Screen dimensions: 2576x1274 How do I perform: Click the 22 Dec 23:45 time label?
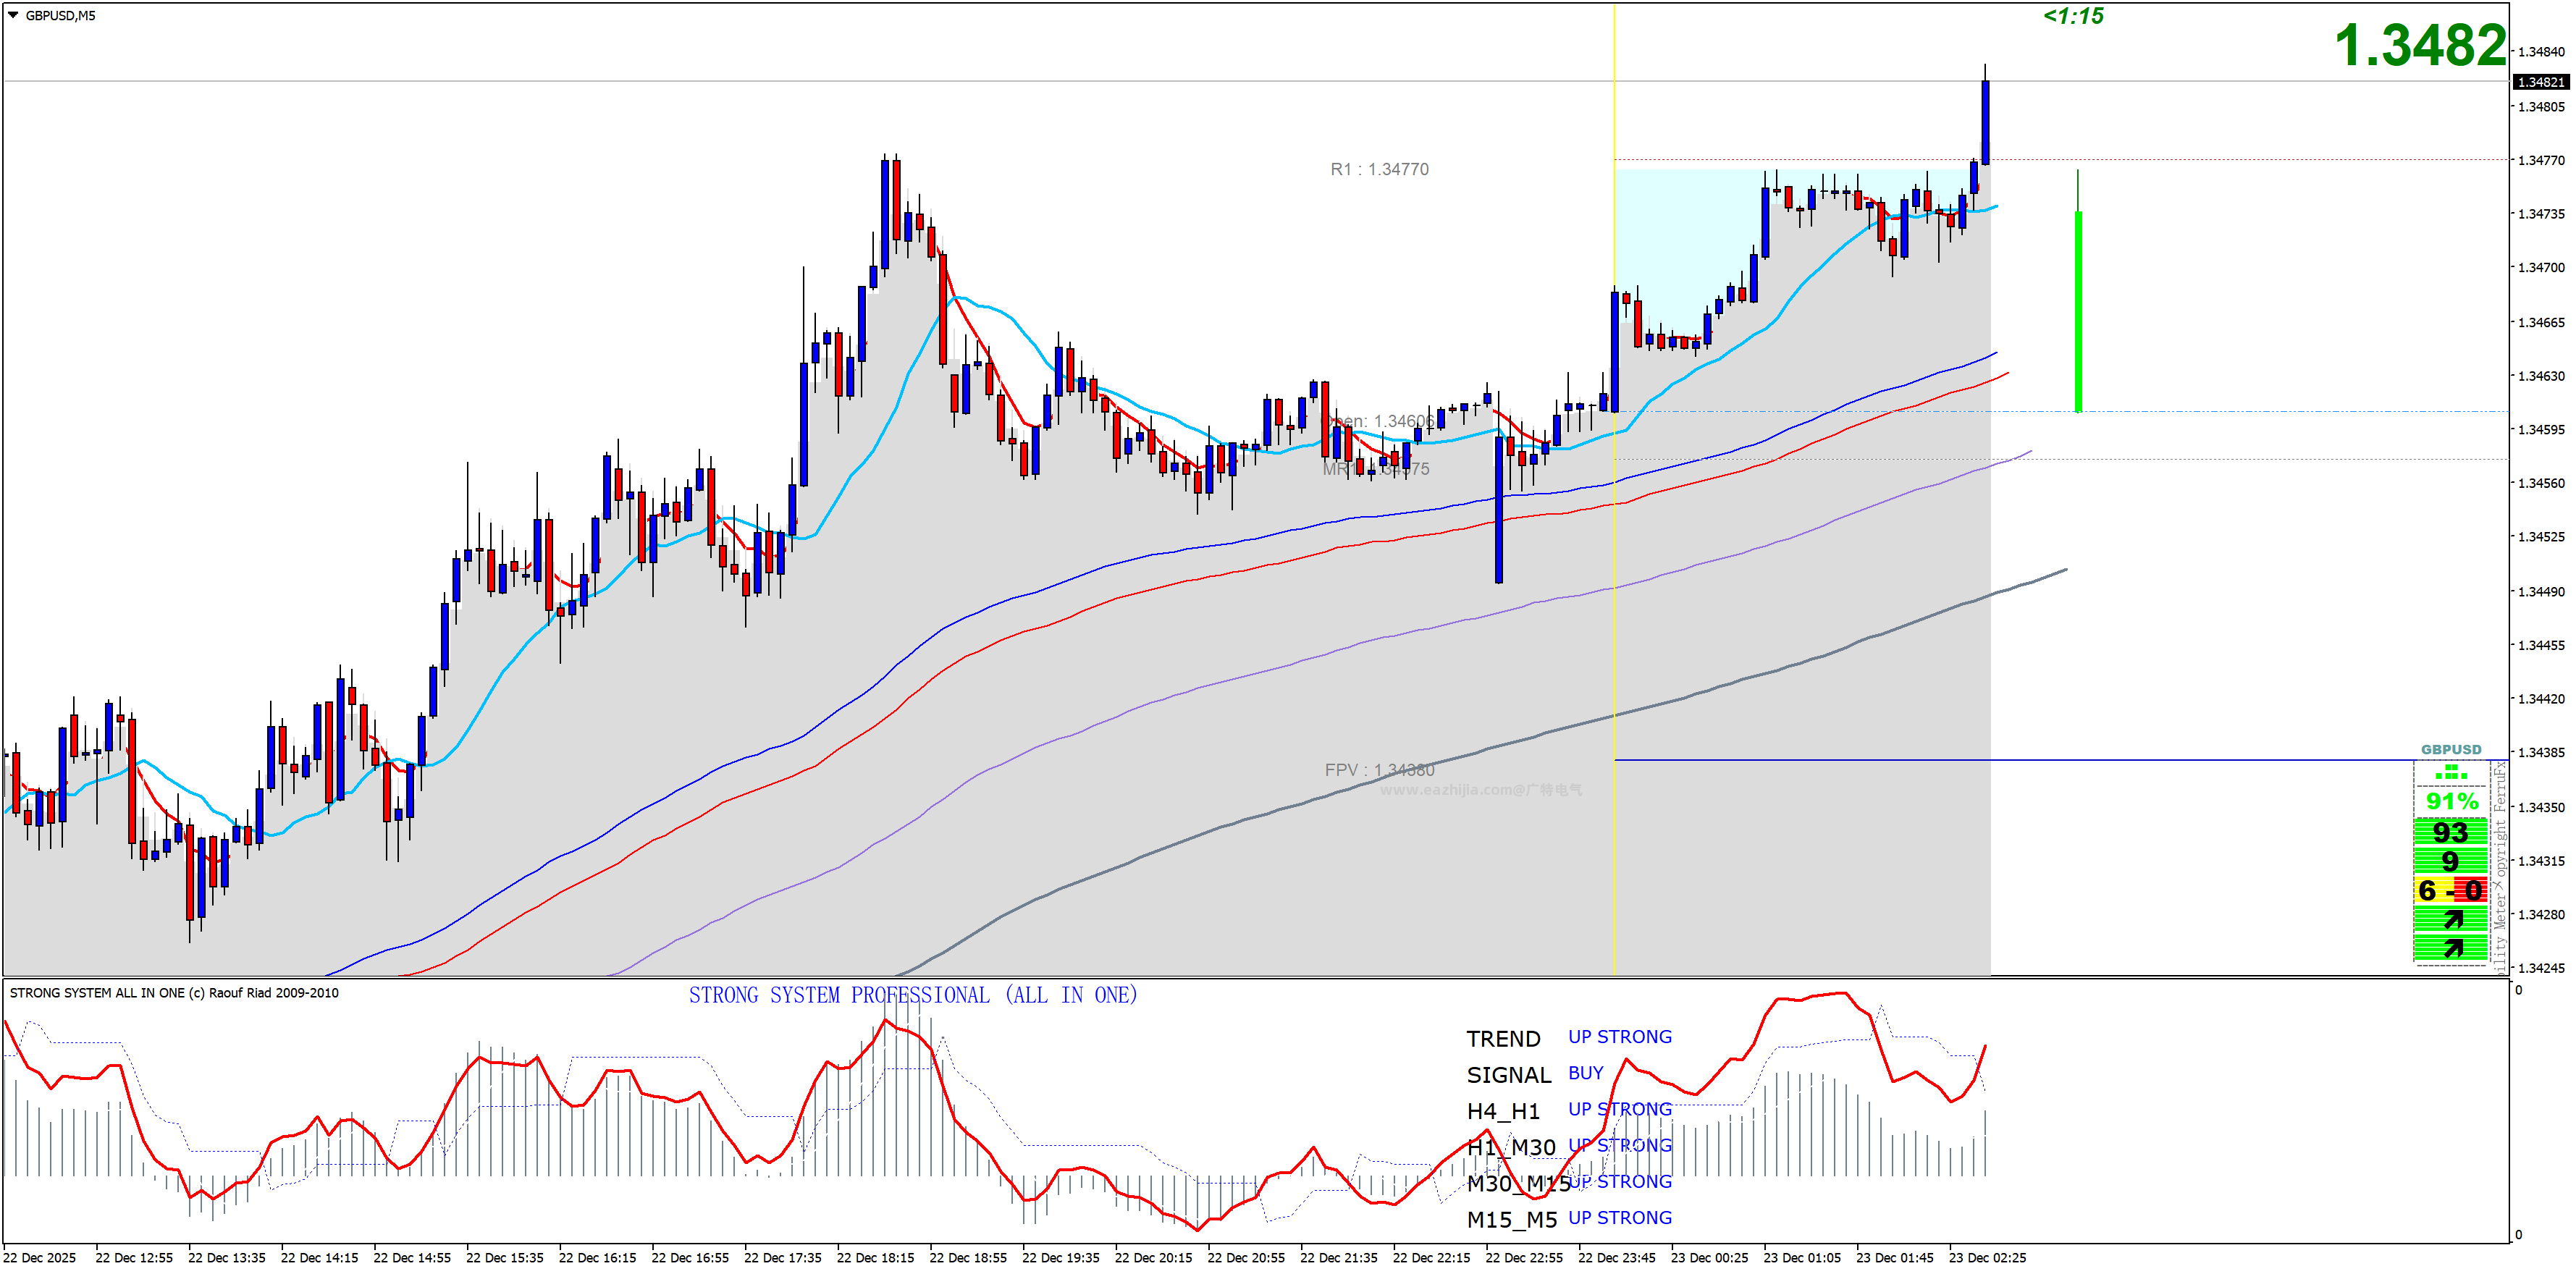[1617, 1258]
